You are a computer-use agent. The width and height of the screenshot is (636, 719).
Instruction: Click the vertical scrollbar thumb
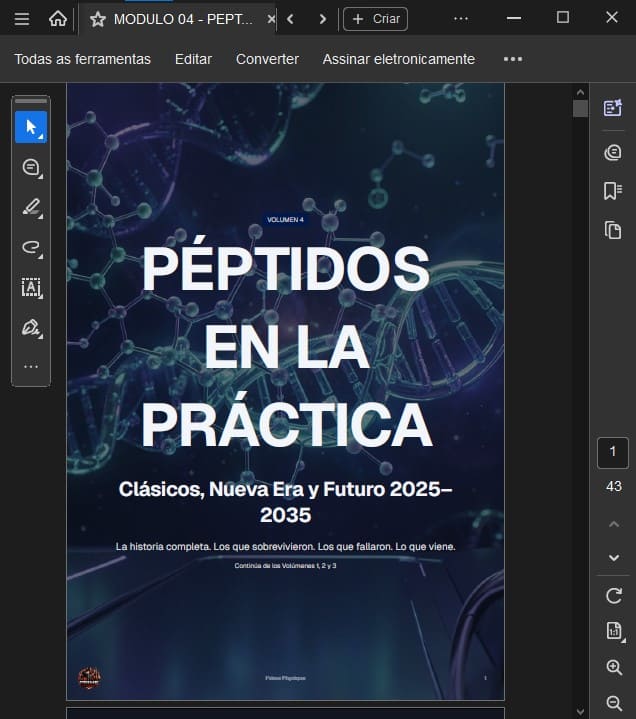tap(580, 109)
